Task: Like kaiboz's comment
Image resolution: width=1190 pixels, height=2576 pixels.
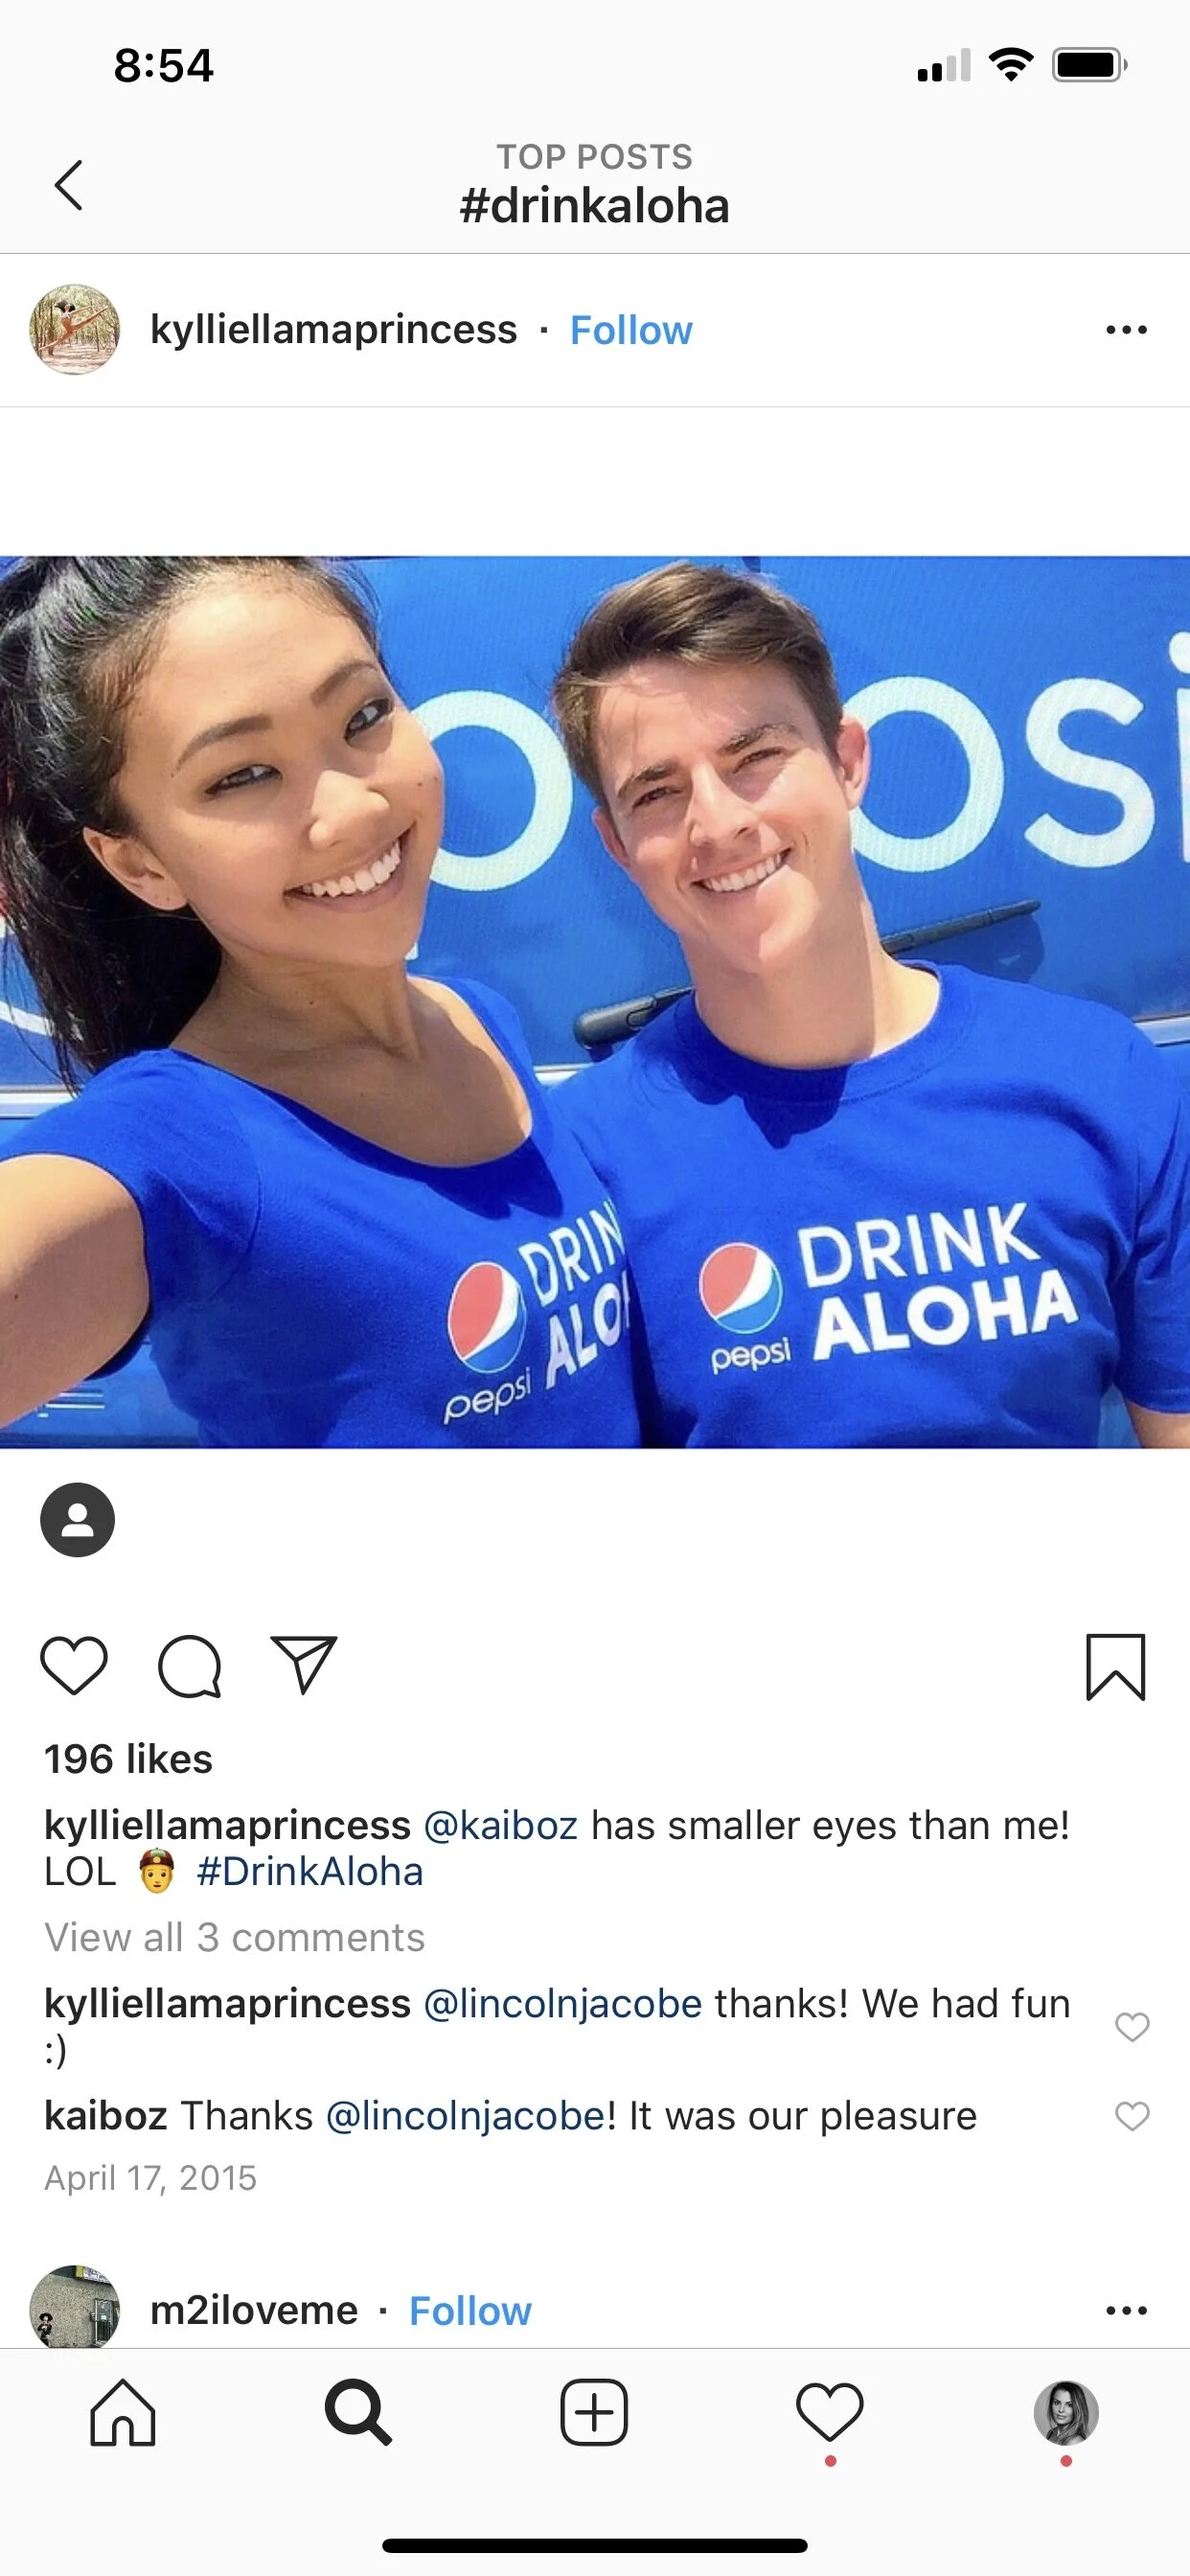Action: point(1132,2117)
